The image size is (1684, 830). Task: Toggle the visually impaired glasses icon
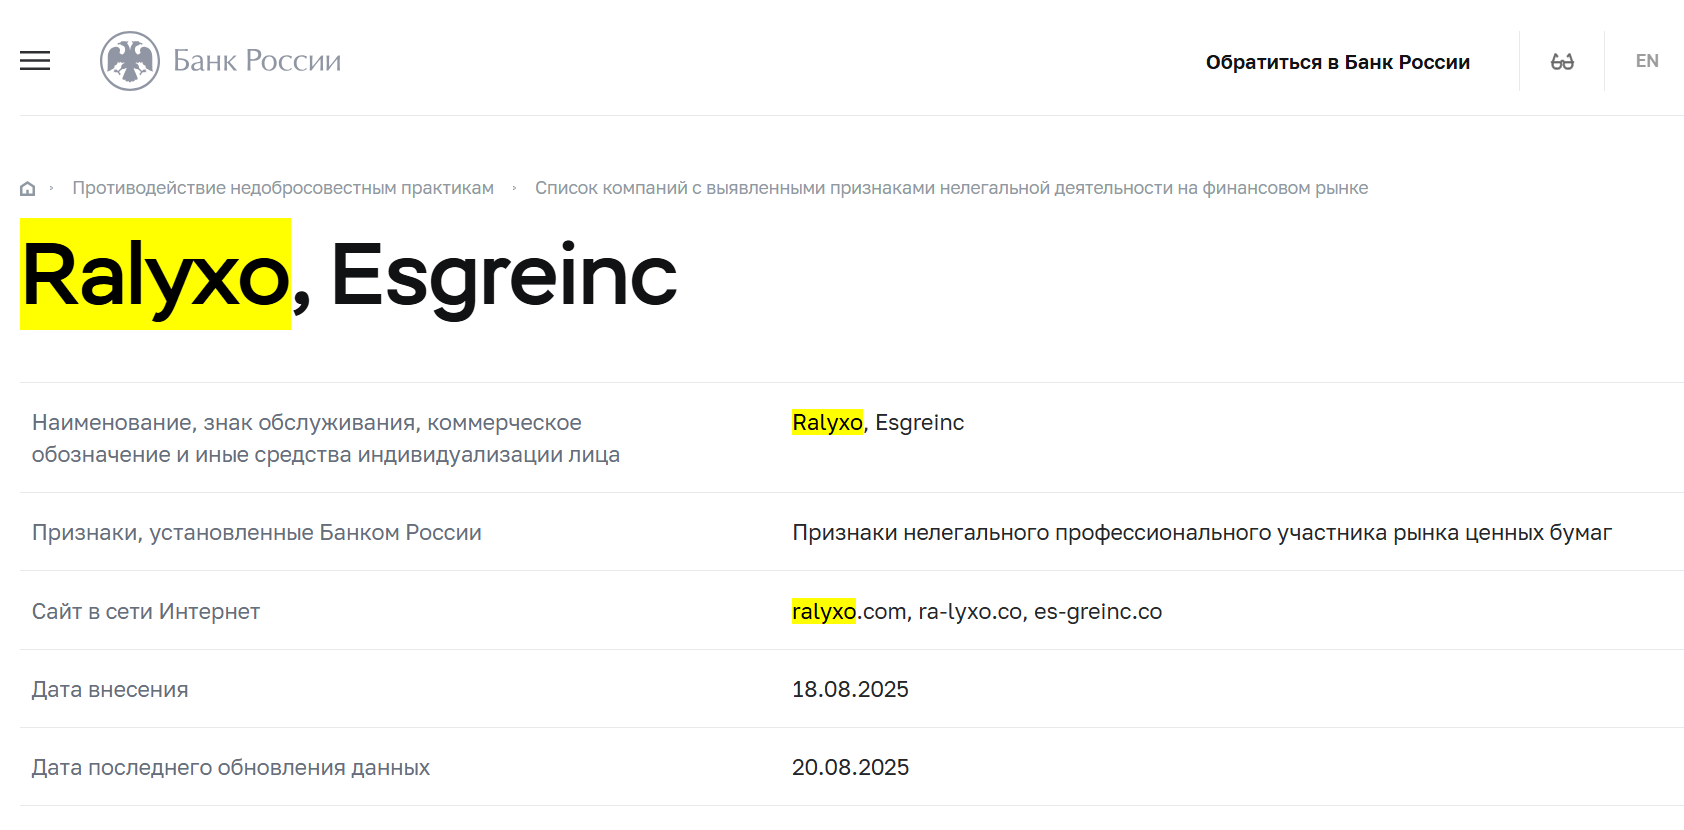pos(1562,61)
